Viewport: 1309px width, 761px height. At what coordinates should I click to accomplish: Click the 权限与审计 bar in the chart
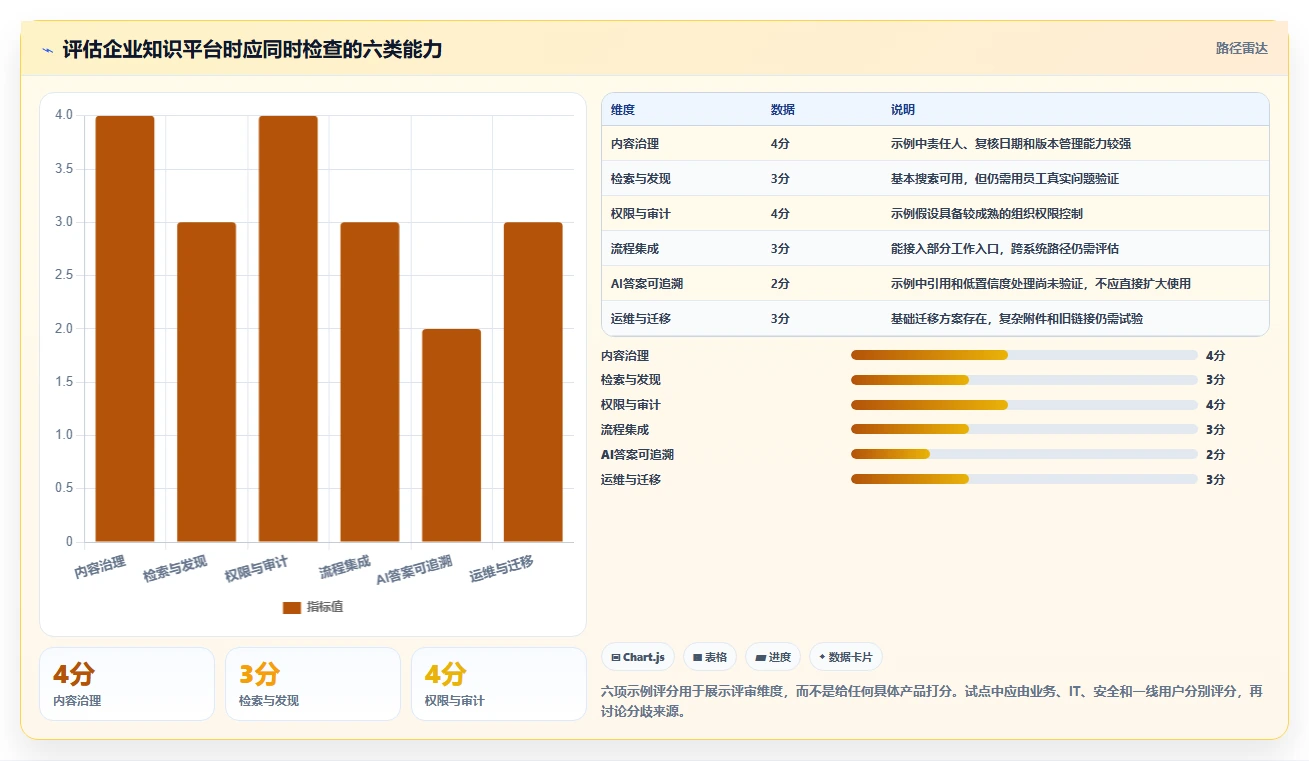(x=288, y=329)
